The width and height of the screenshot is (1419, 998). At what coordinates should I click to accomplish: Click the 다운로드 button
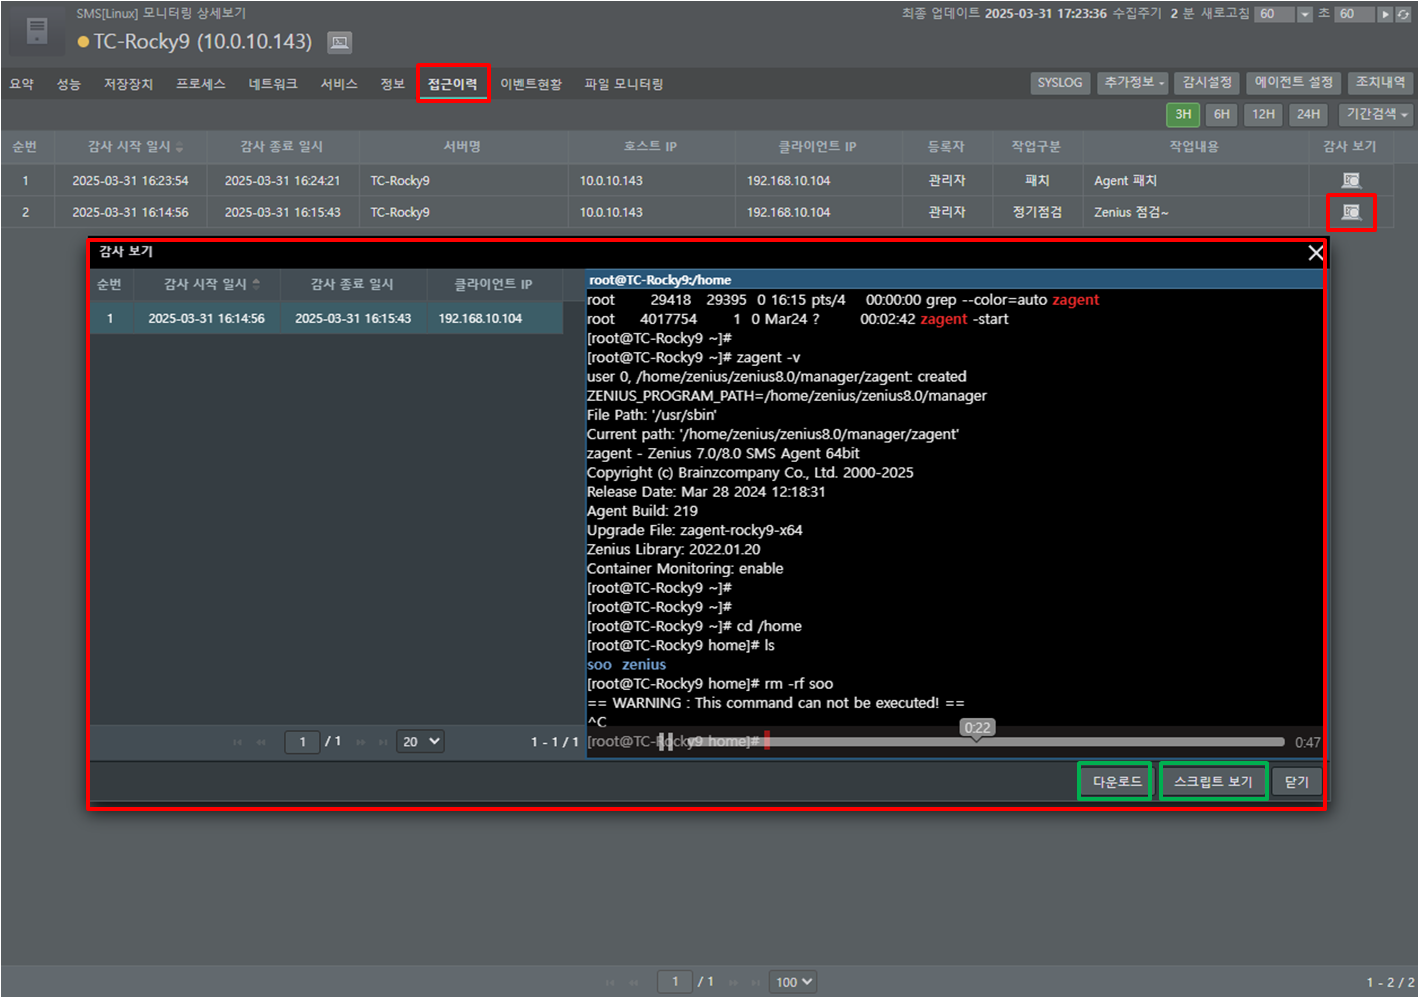click(x=1116, y=781)
